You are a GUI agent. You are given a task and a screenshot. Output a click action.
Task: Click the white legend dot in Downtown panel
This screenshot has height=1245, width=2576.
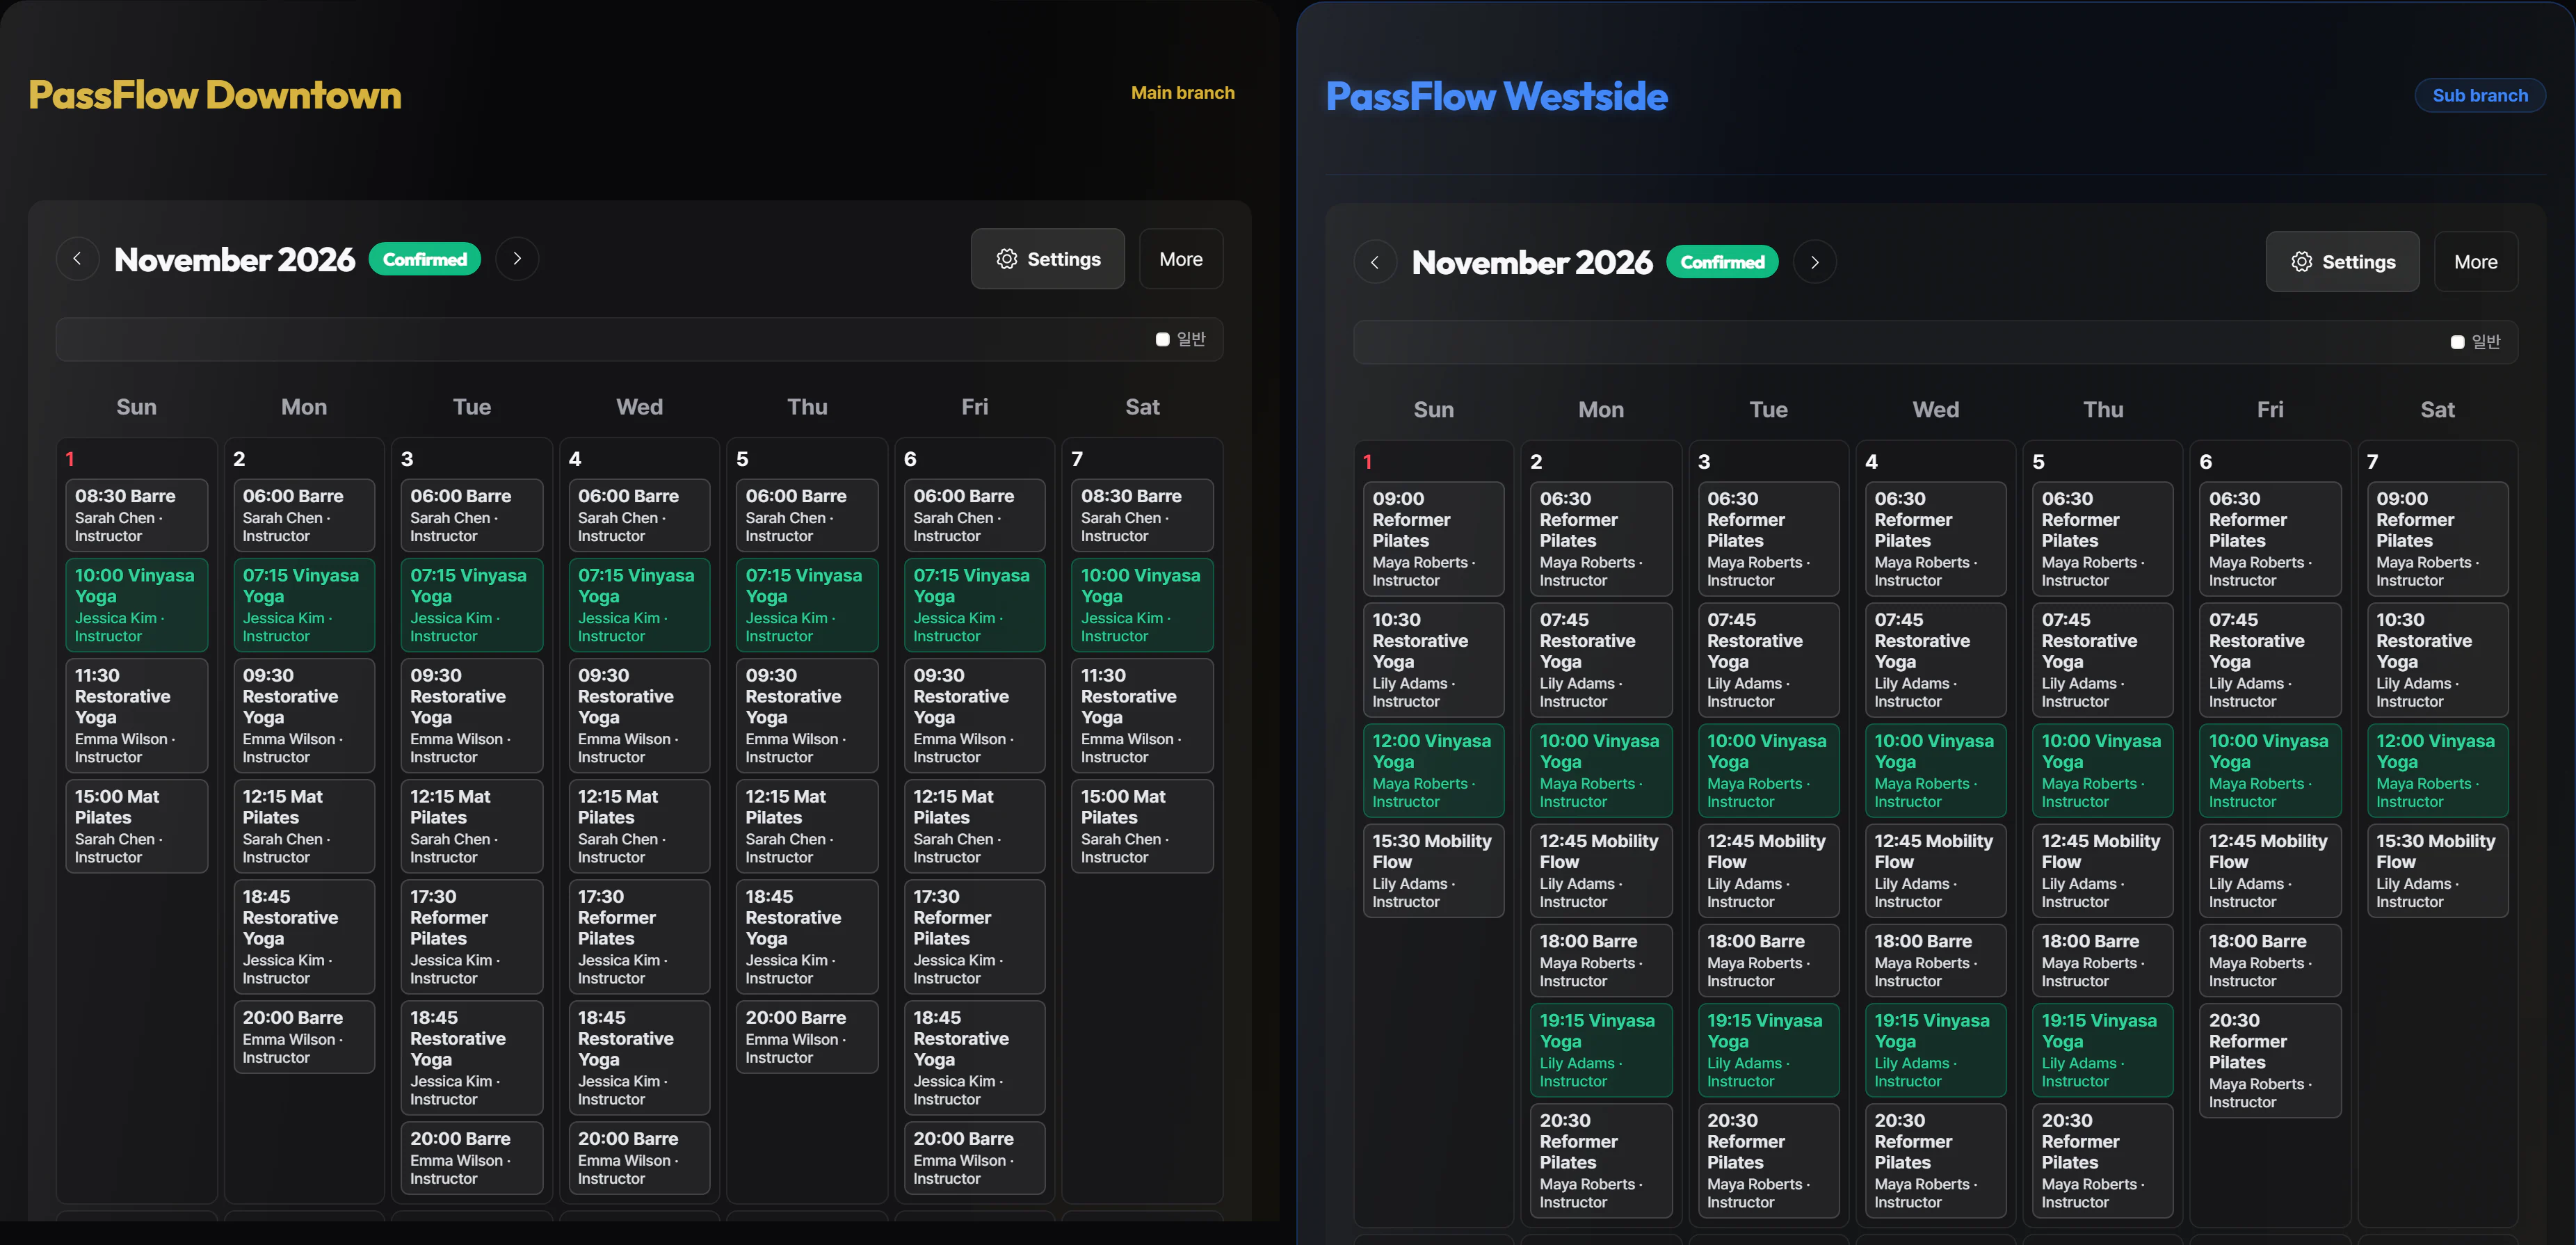[1162, 340]
